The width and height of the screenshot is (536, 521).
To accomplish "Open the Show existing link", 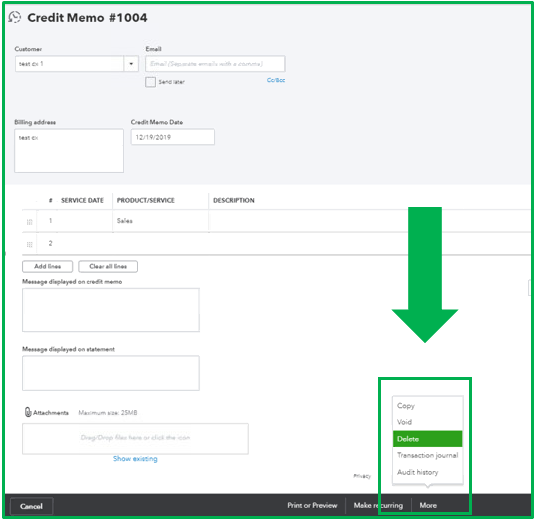I will click(x=135, y=459).
